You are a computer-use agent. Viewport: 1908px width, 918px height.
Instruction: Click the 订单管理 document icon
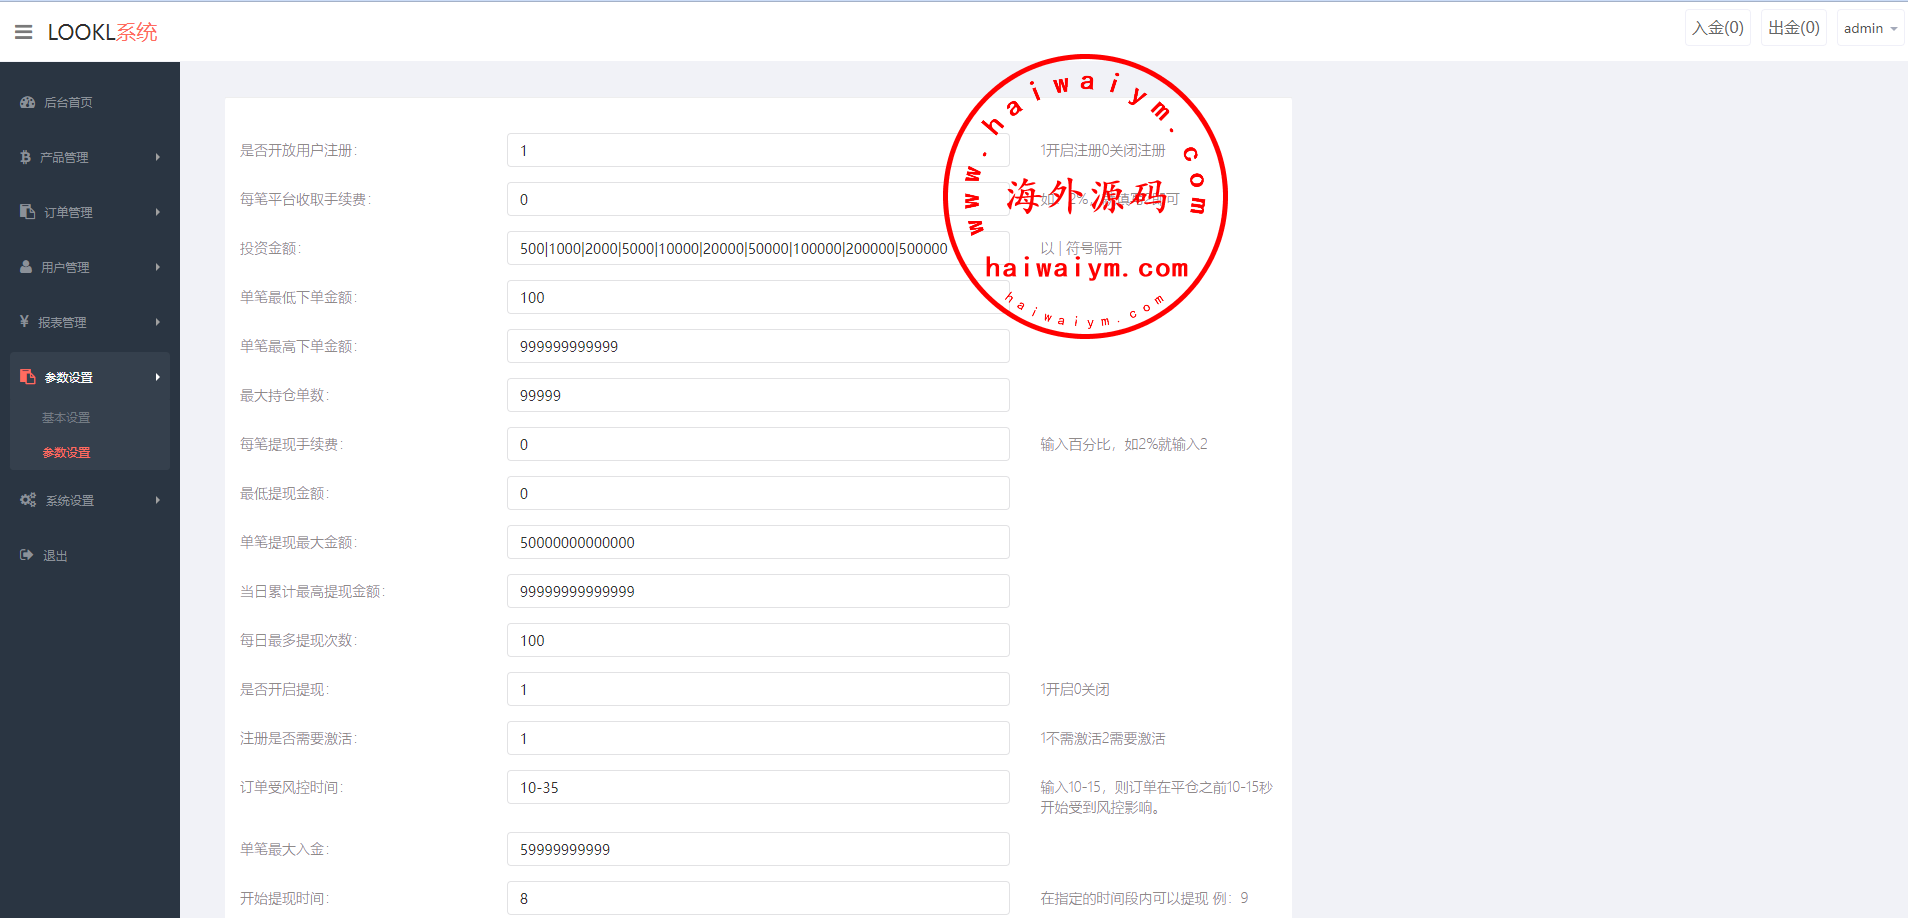27,212
